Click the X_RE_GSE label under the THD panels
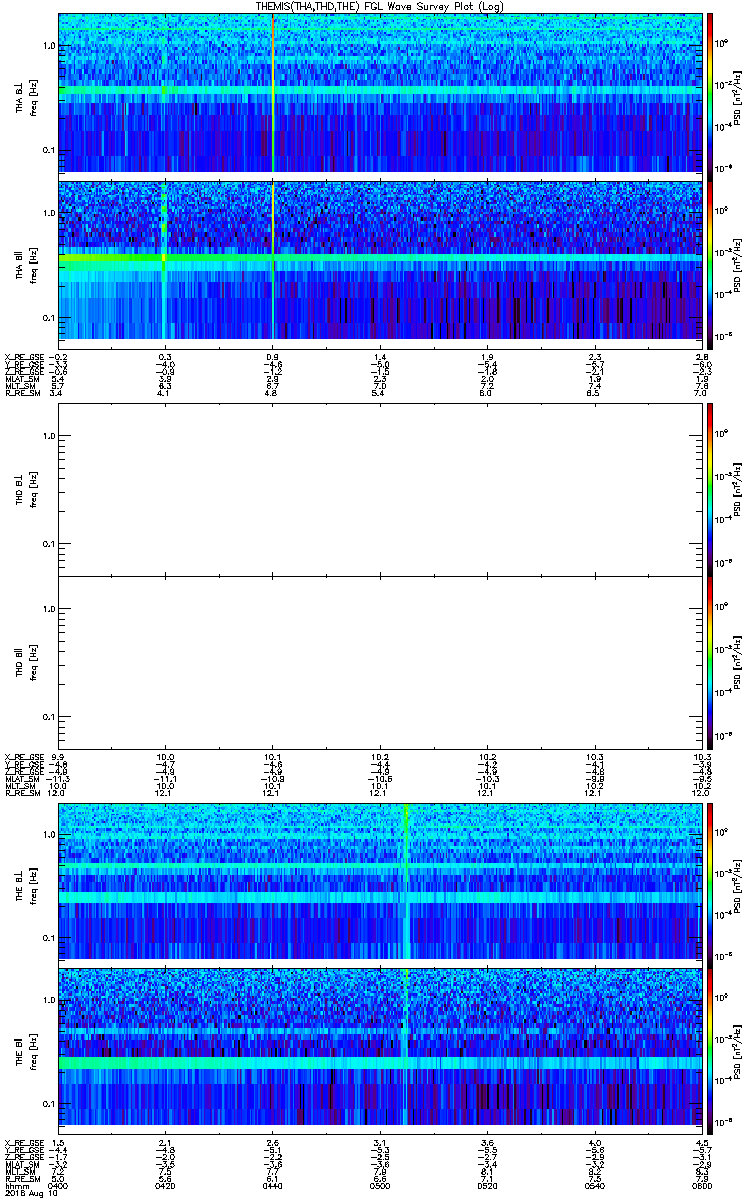 tap(22, 758)
